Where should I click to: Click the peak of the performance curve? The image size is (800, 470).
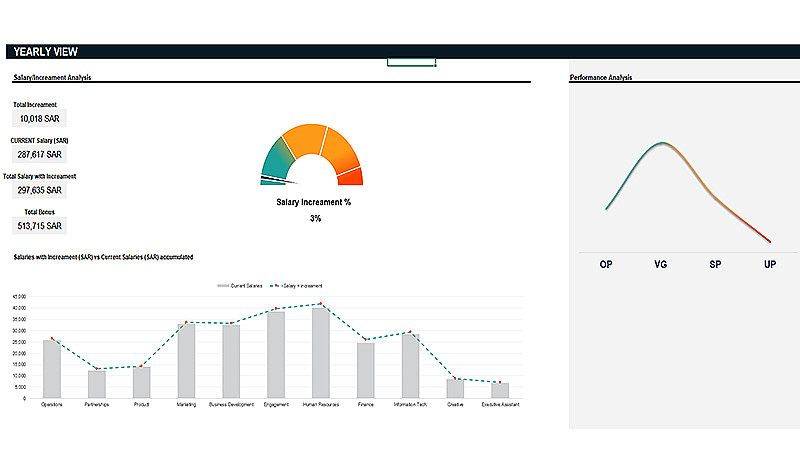point(662,143)
